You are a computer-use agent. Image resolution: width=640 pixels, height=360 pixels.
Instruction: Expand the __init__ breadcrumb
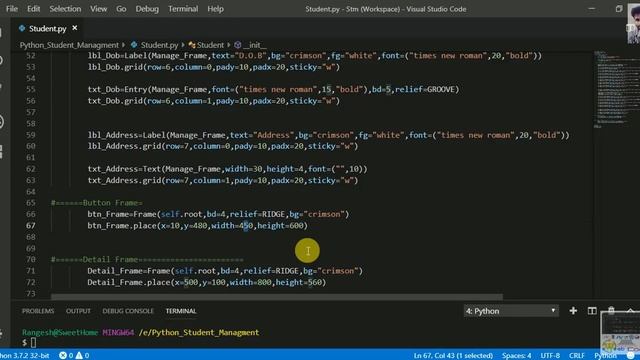coord(255,45)
